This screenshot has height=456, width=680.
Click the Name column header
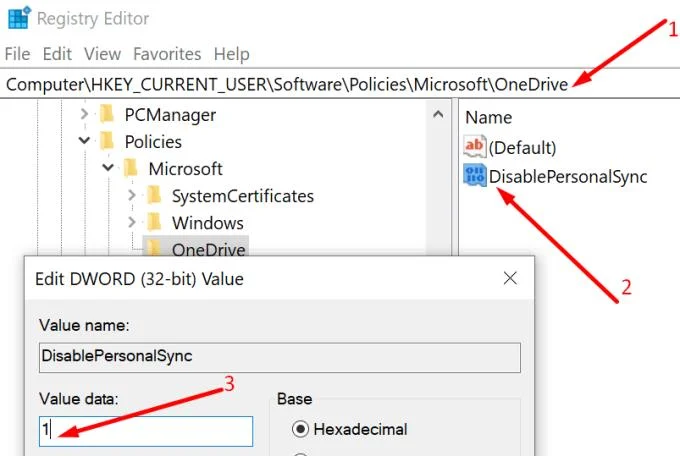pos(489,118)
